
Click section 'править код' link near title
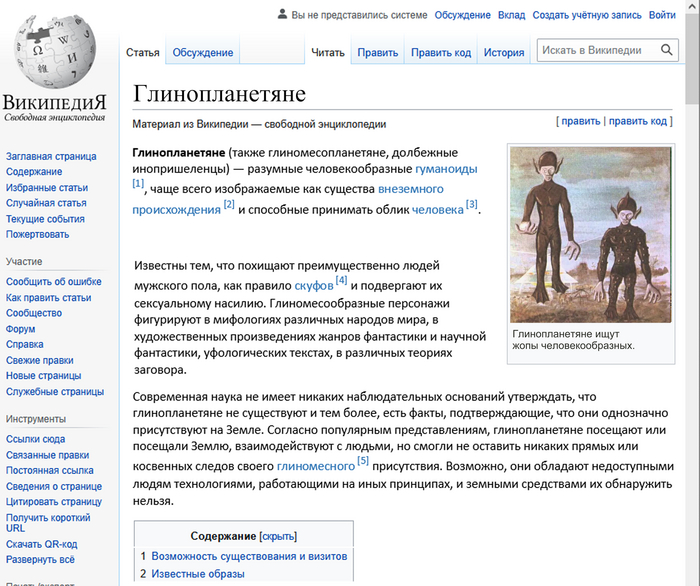[638, 121]
